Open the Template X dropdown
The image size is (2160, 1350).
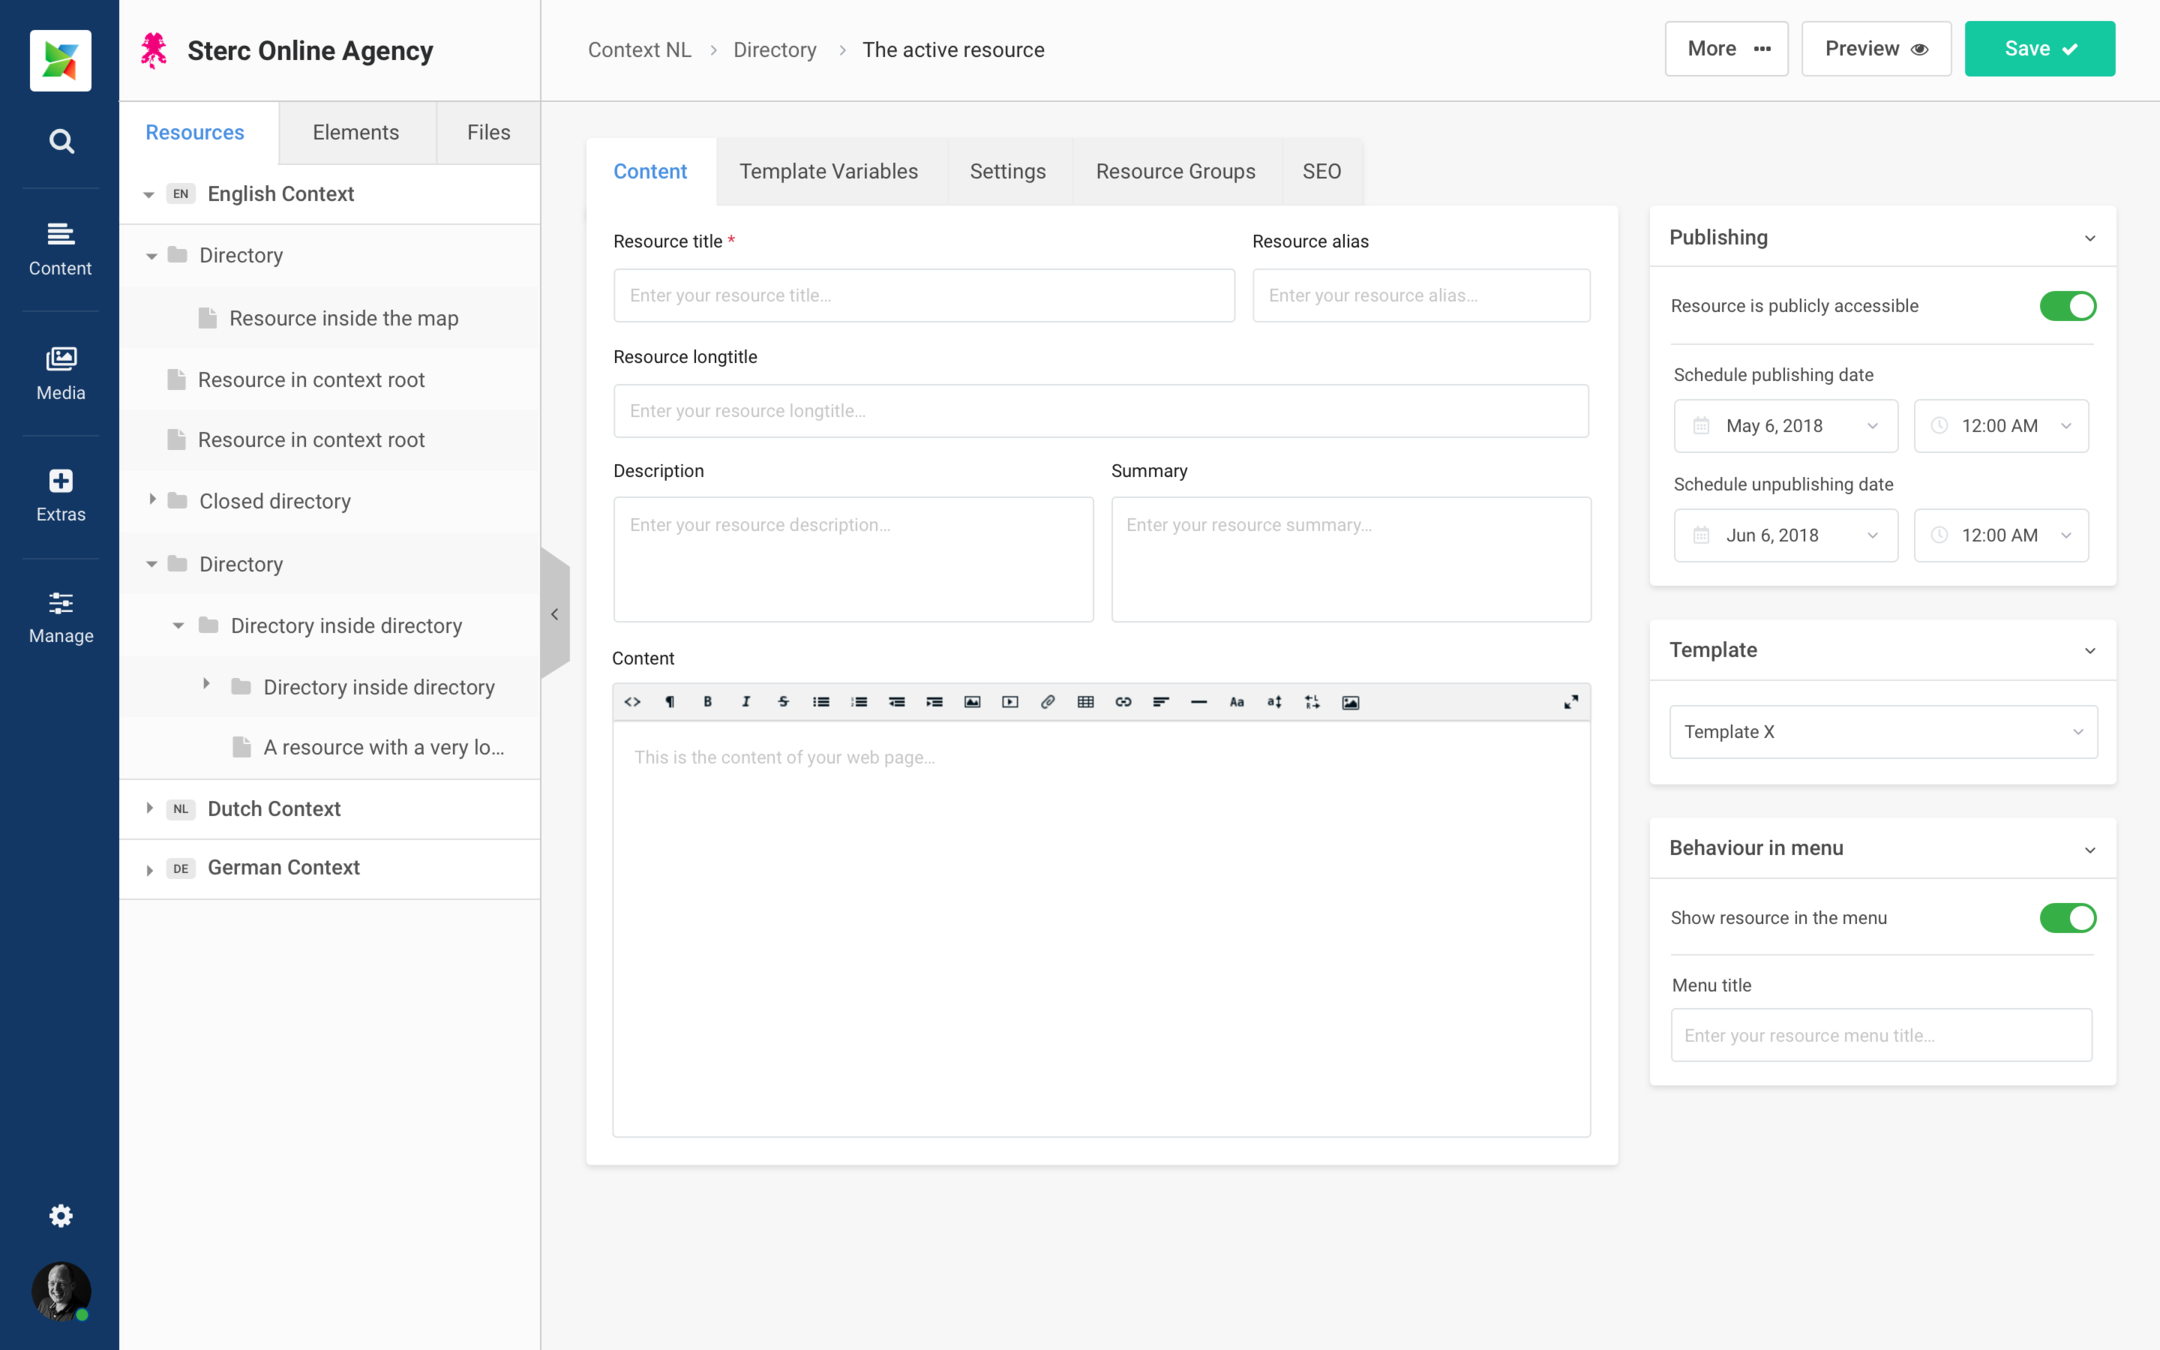coord(1882,732)
